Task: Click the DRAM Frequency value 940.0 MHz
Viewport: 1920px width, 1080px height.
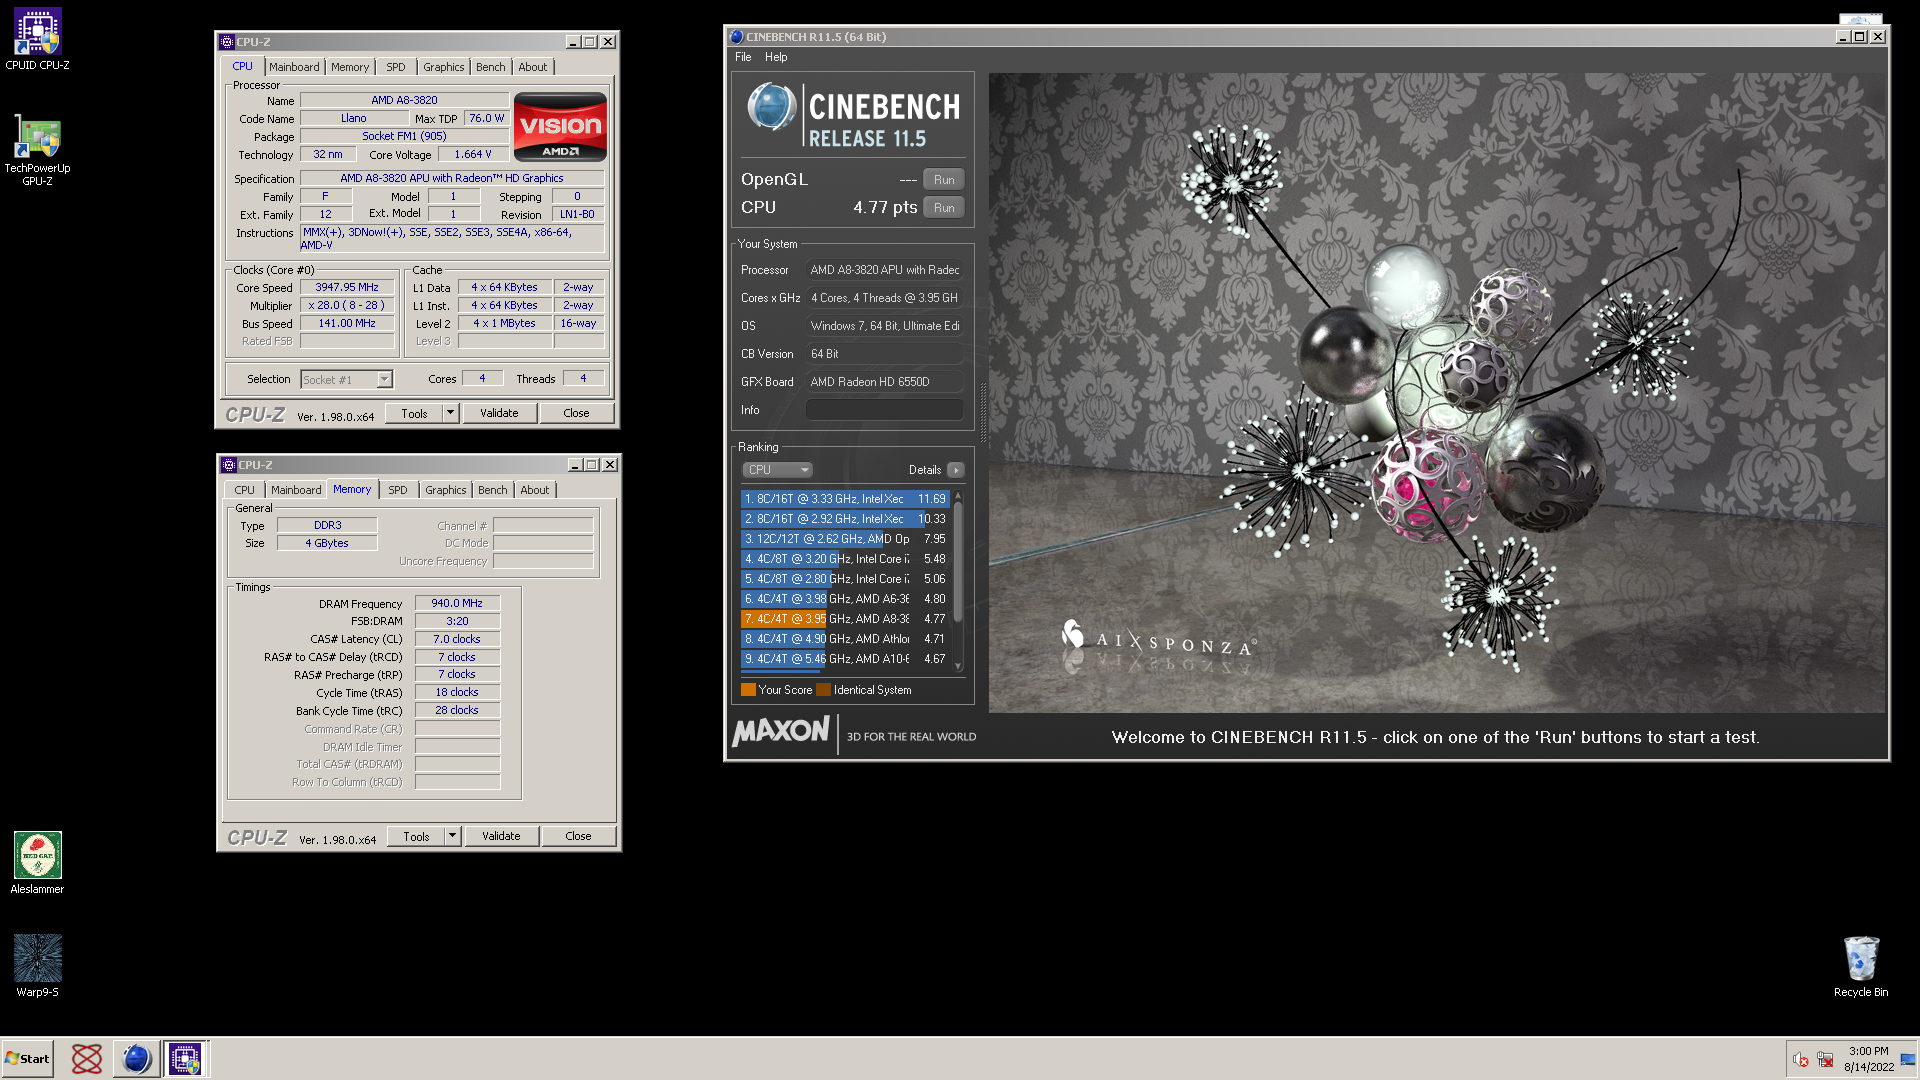Action: click(457, 604)
